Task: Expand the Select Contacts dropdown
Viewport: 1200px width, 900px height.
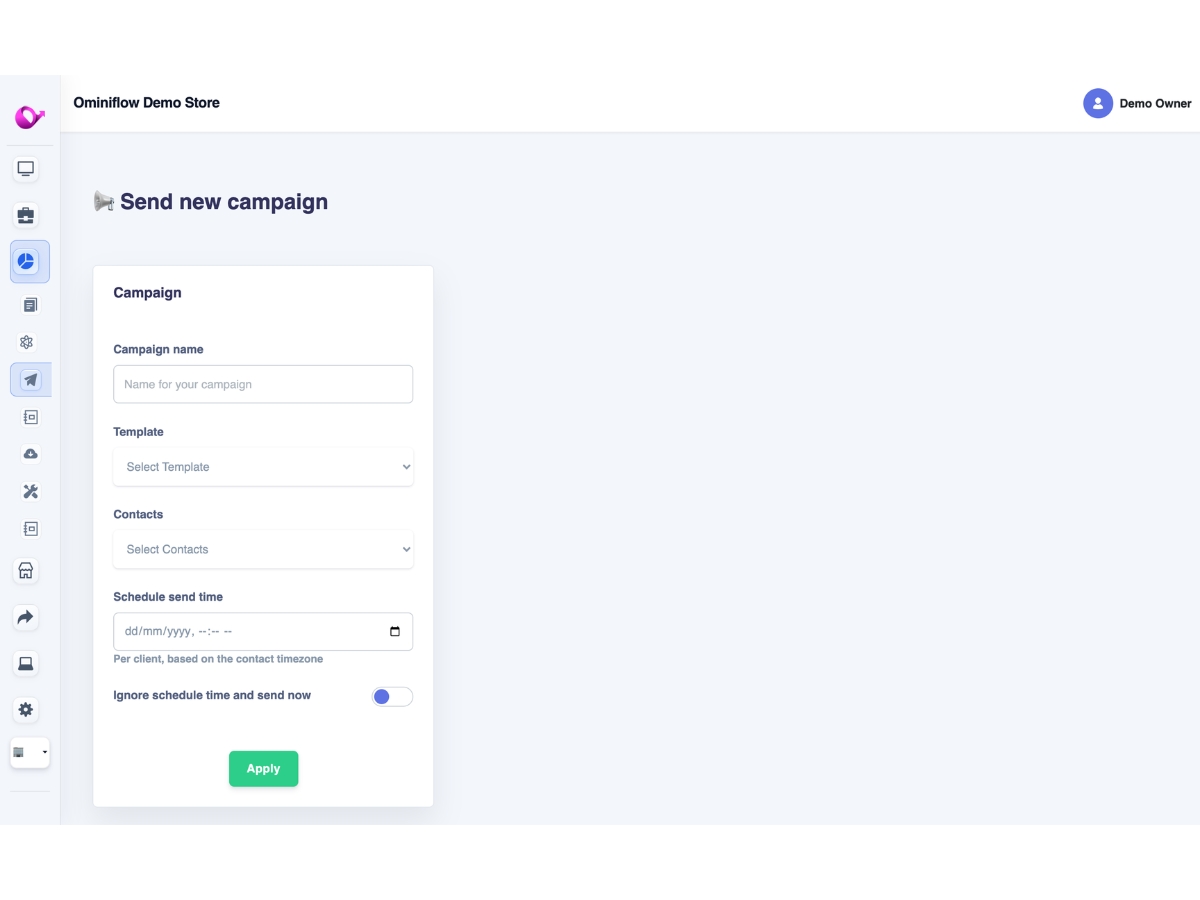Action: coord(263,549)
